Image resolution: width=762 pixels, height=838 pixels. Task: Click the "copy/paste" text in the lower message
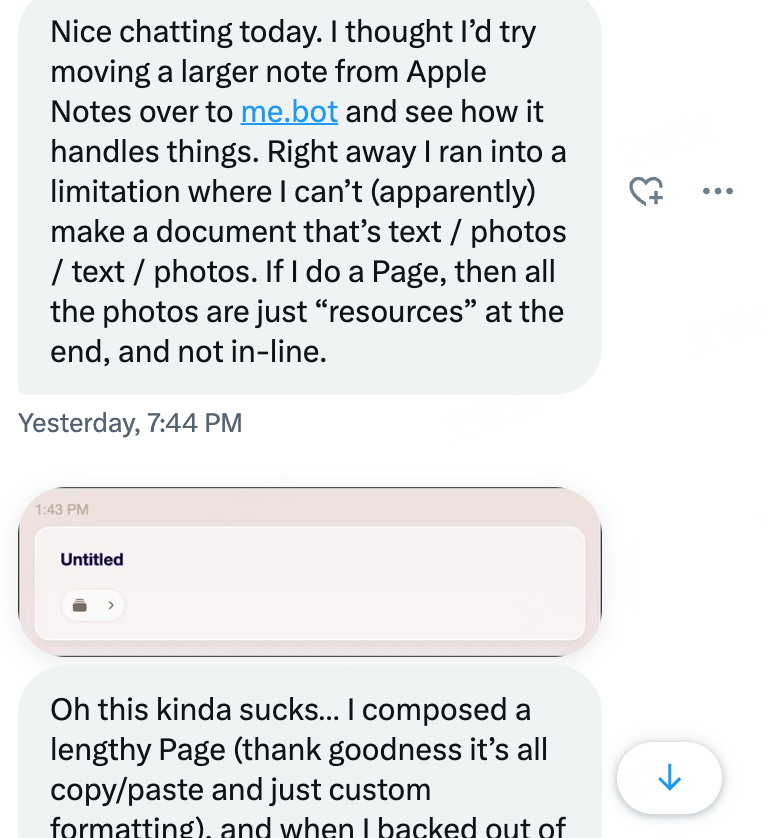pyautogui.click(x=120, y=789)
